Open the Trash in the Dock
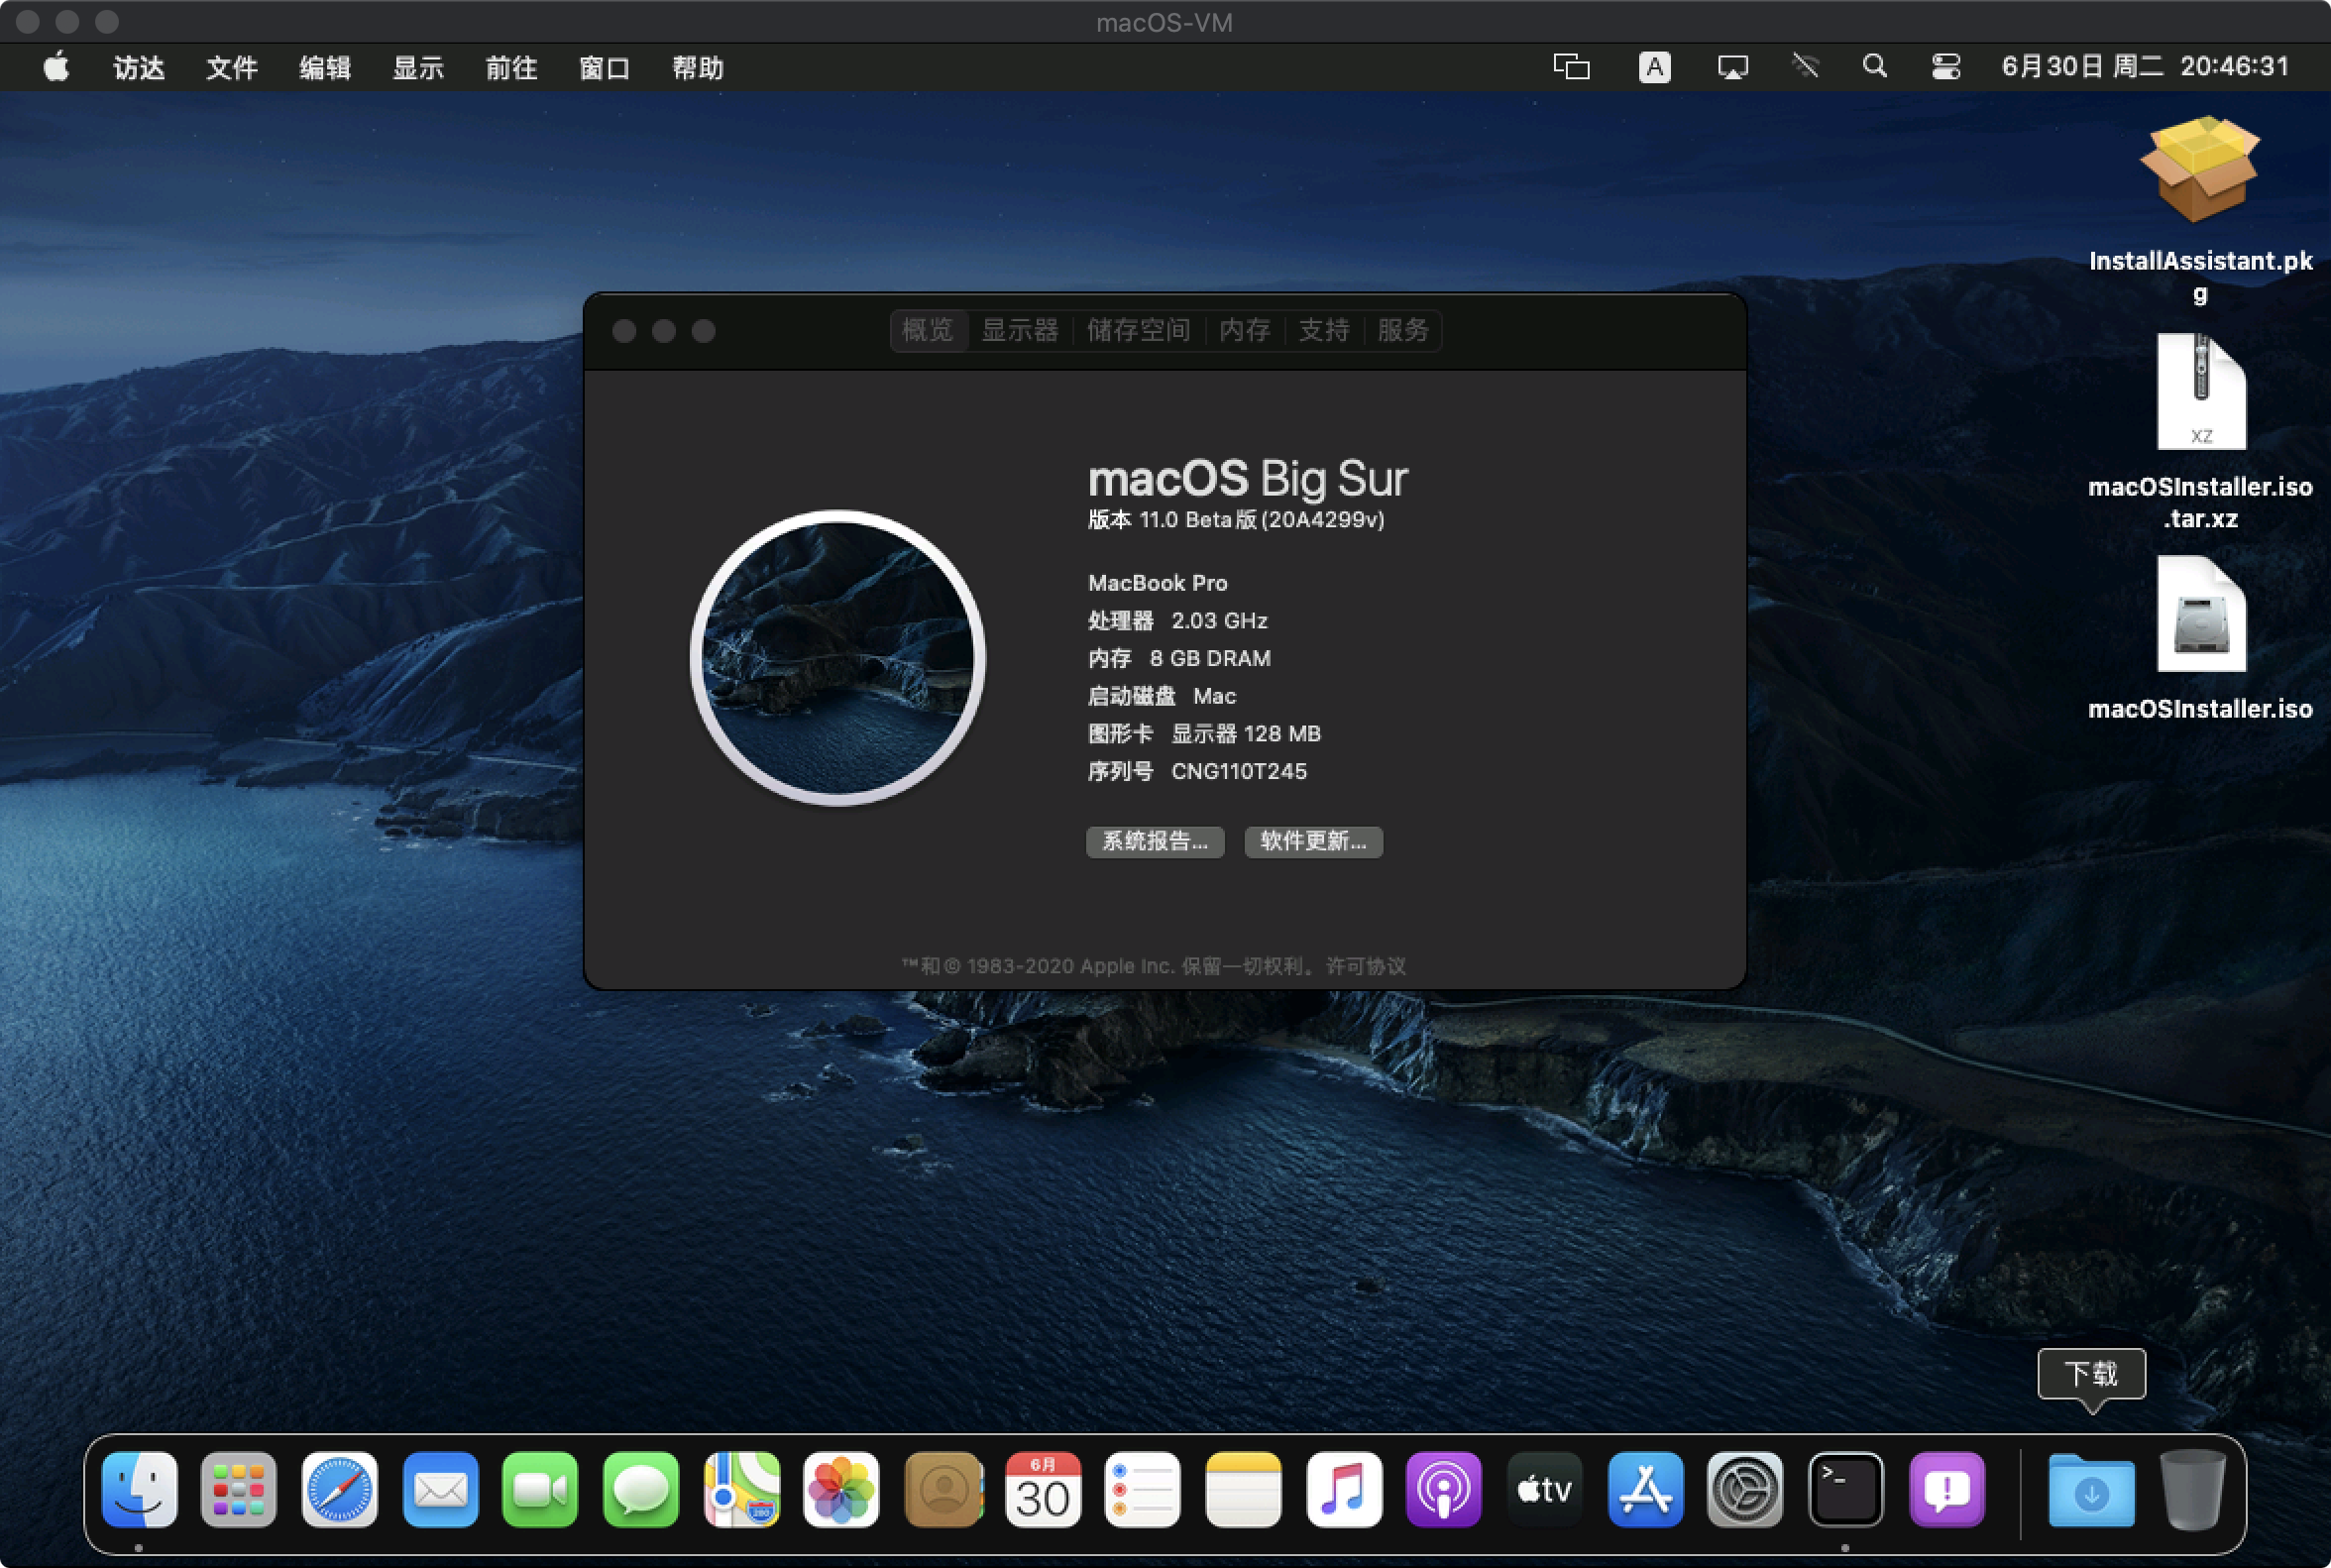This screenshot has width=2331, height=1568. point(2193,1490)
